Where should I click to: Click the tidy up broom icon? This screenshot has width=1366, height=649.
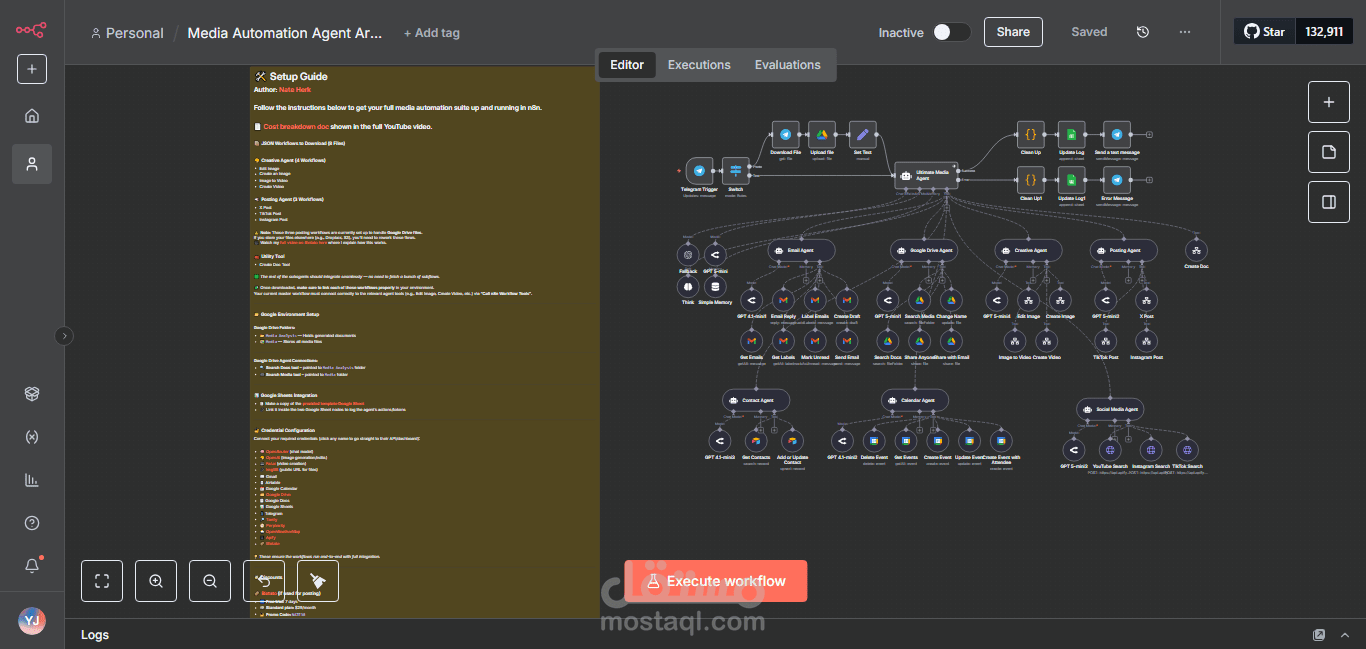[x=318, y=581]
